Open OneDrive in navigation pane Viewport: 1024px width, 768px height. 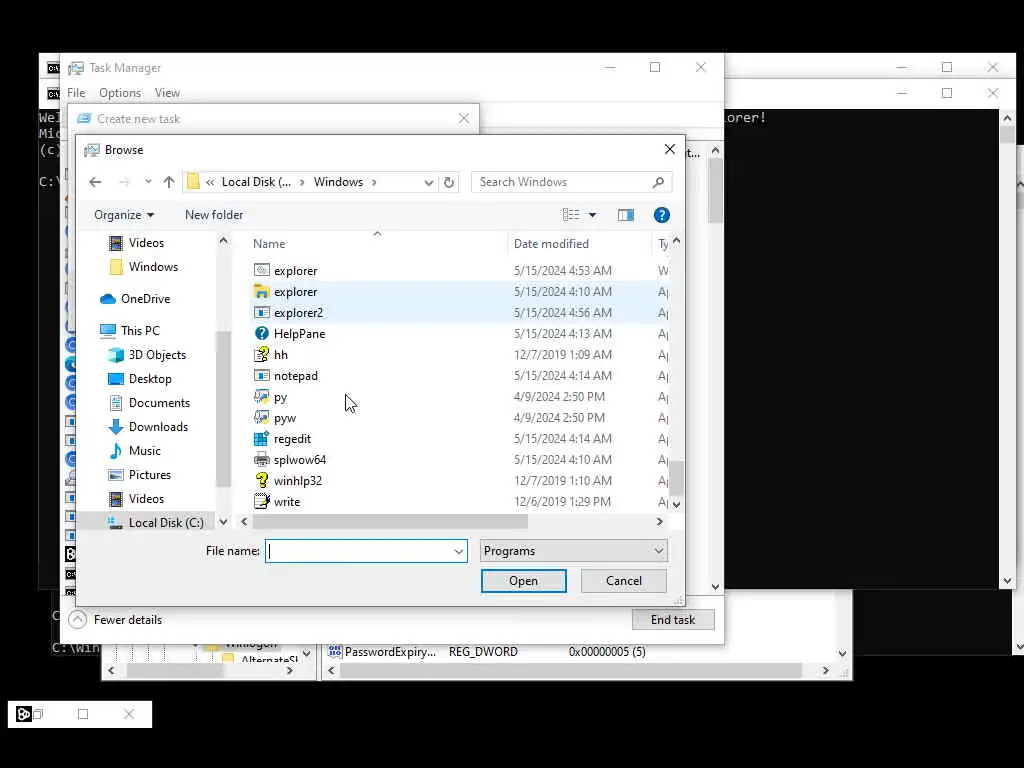(145, 298)
